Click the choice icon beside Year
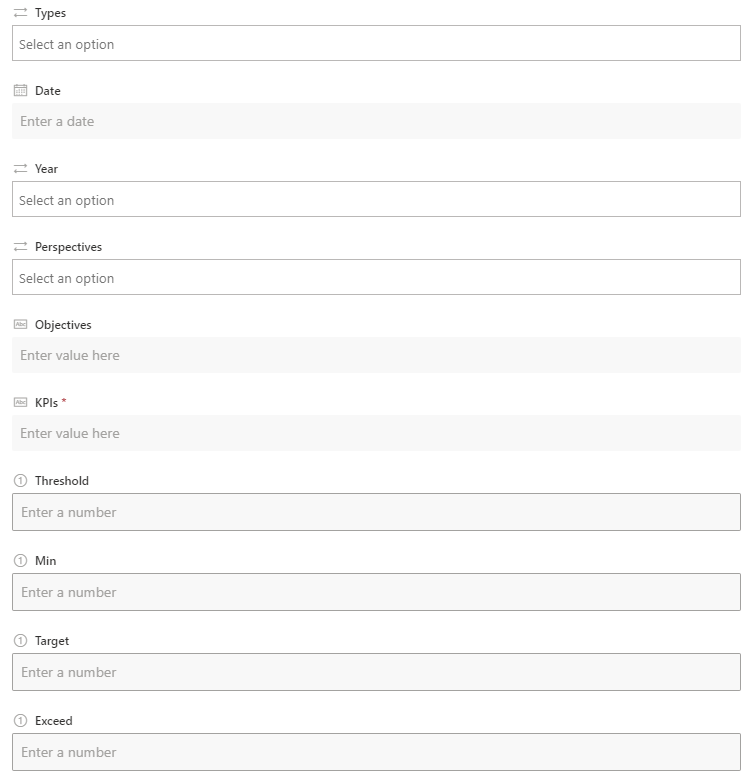 (20, 169)
